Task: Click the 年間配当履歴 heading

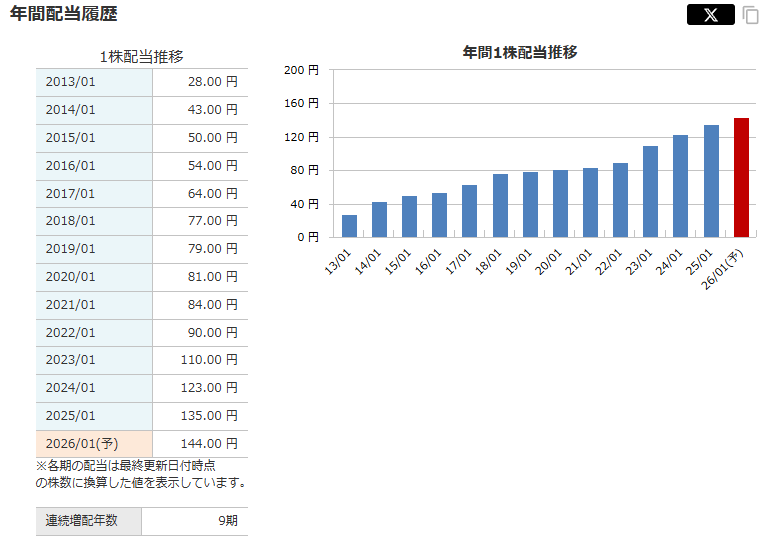Action: 63,14
